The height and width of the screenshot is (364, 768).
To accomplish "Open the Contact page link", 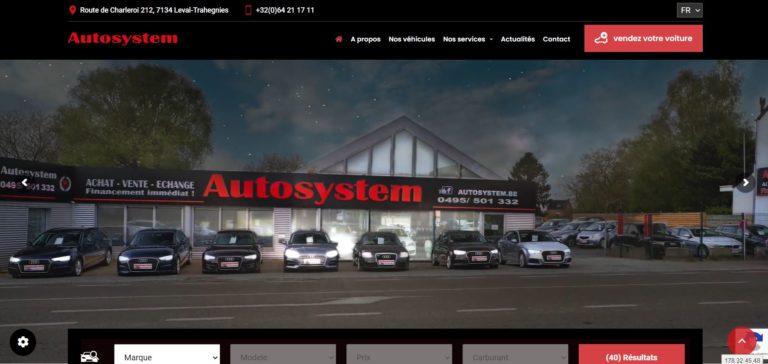I will [556, 39].
